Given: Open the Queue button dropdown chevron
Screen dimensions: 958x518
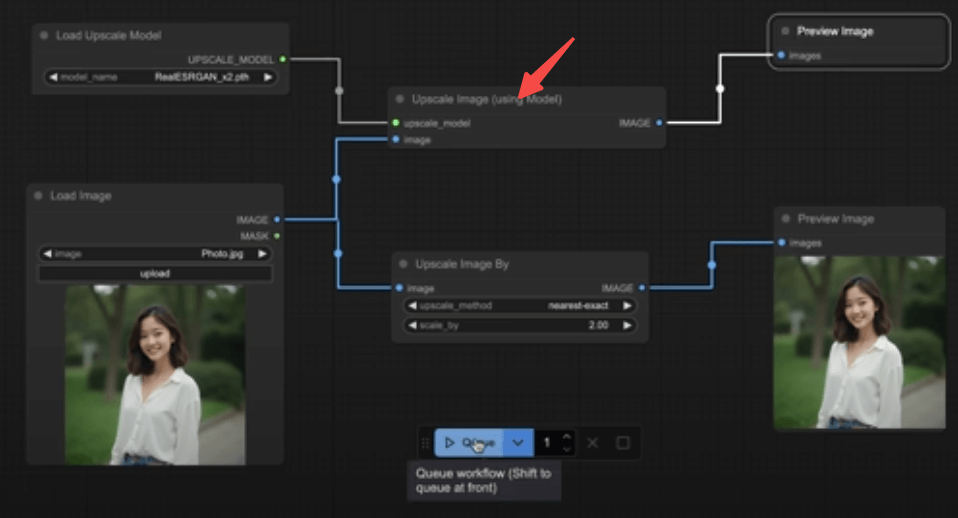Looking at the screenshot, I should (517, 442).
